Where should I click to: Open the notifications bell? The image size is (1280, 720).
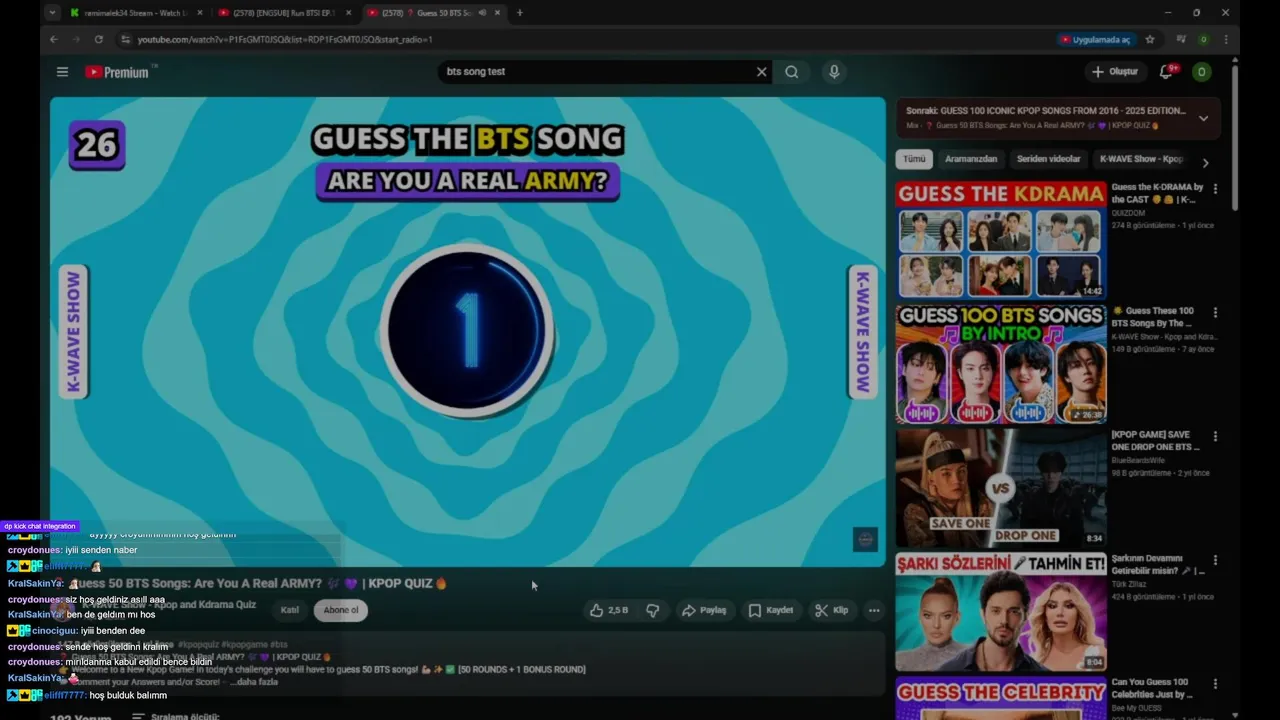pyautogui.click(x=1166, y=72)
